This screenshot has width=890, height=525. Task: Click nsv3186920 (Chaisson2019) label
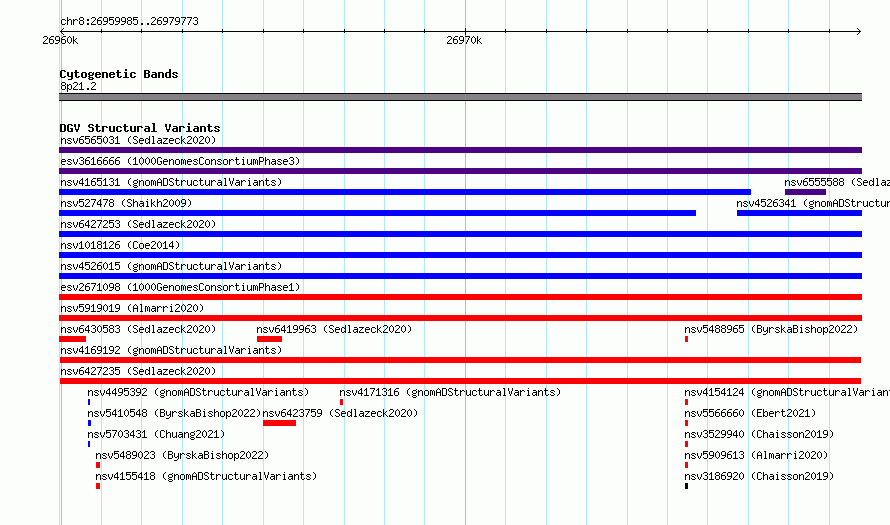[x=759, y=476]
